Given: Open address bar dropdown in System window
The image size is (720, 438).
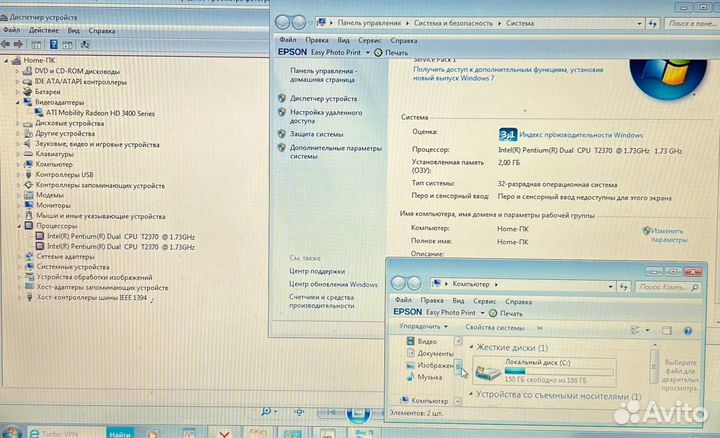Looking at the screenshot, I should pos(639,23).
